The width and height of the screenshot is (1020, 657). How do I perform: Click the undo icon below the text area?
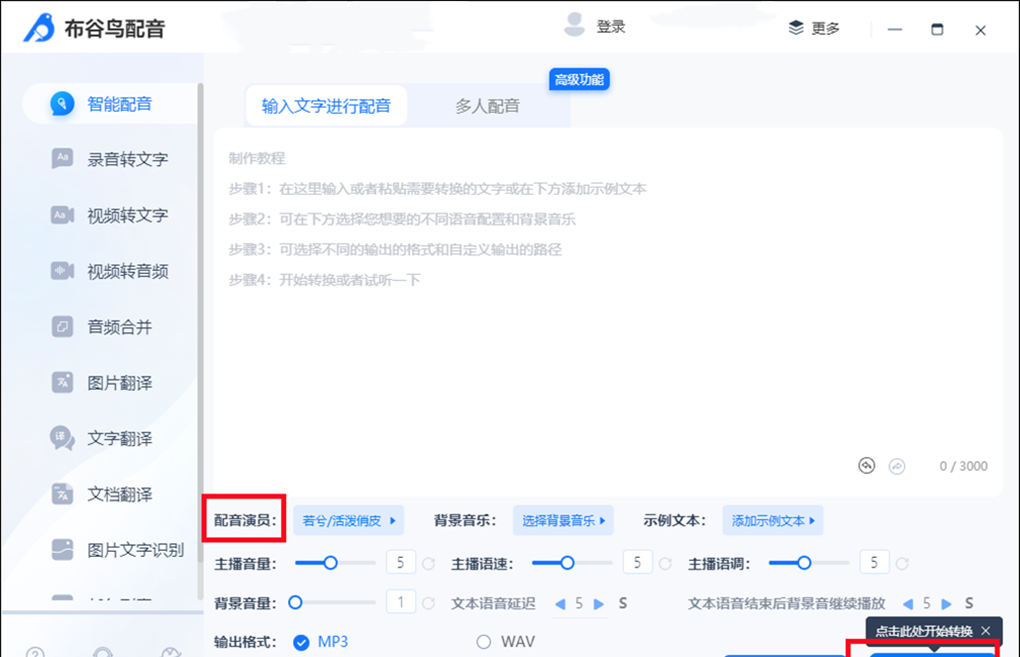[866, 466]
